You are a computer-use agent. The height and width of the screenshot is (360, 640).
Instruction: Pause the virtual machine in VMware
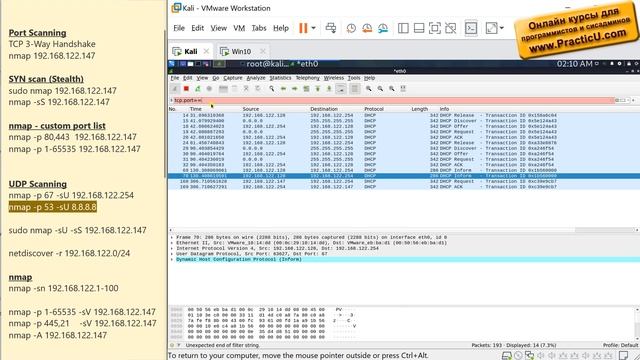pos(303,28)
